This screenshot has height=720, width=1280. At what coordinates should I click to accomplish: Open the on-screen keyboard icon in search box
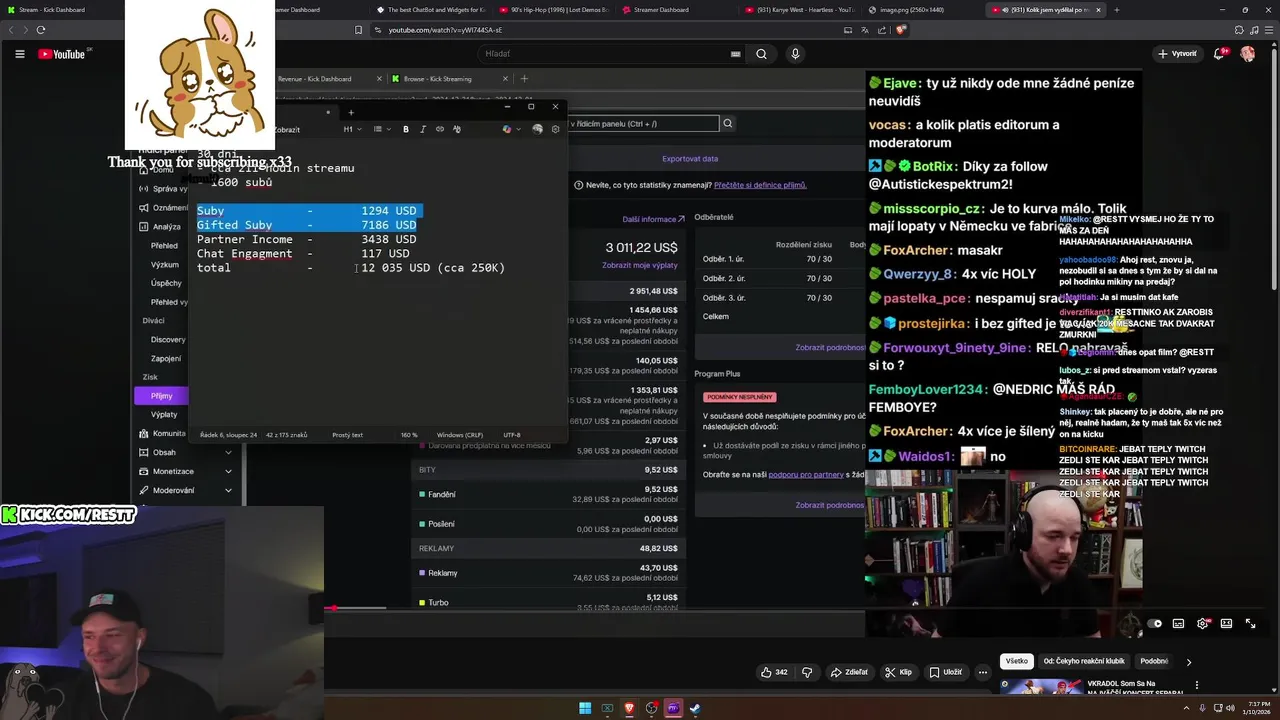736,54
